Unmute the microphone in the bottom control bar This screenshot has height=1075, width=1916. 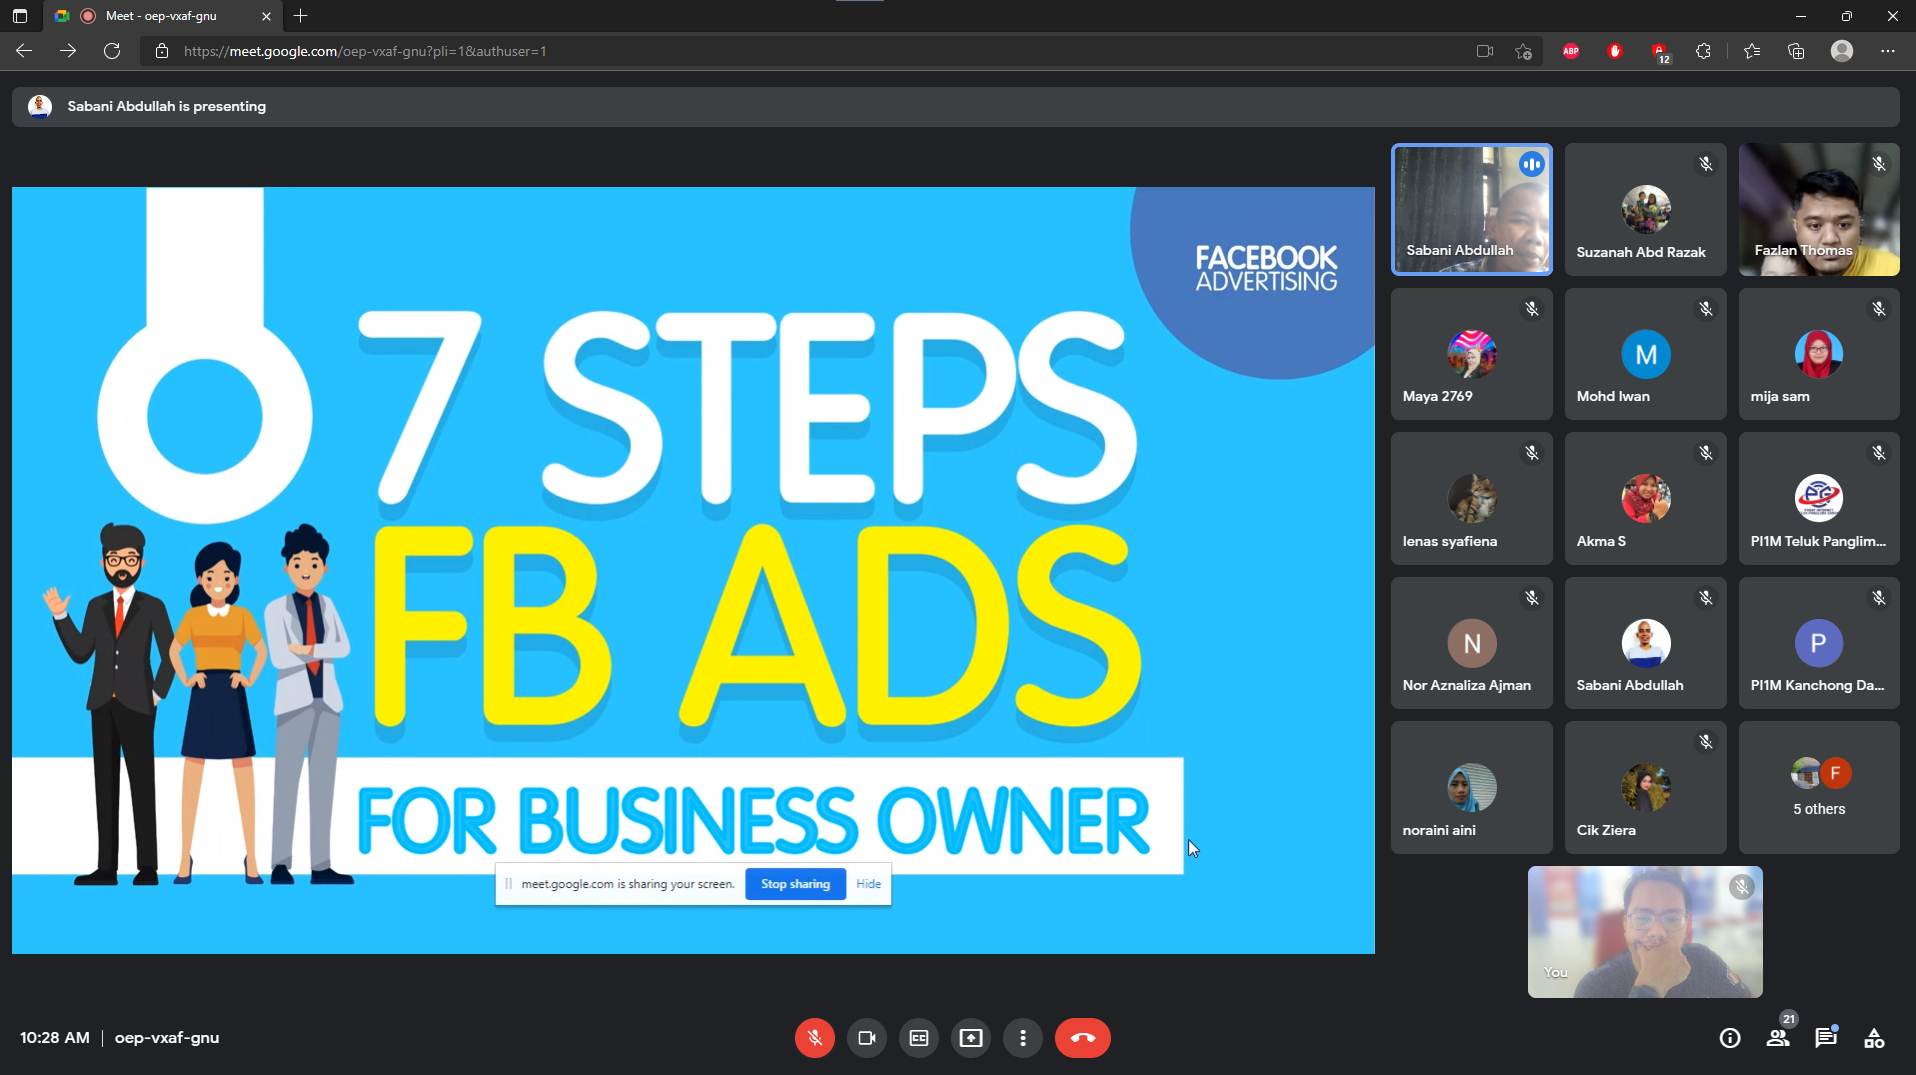tap(814, 1038)
